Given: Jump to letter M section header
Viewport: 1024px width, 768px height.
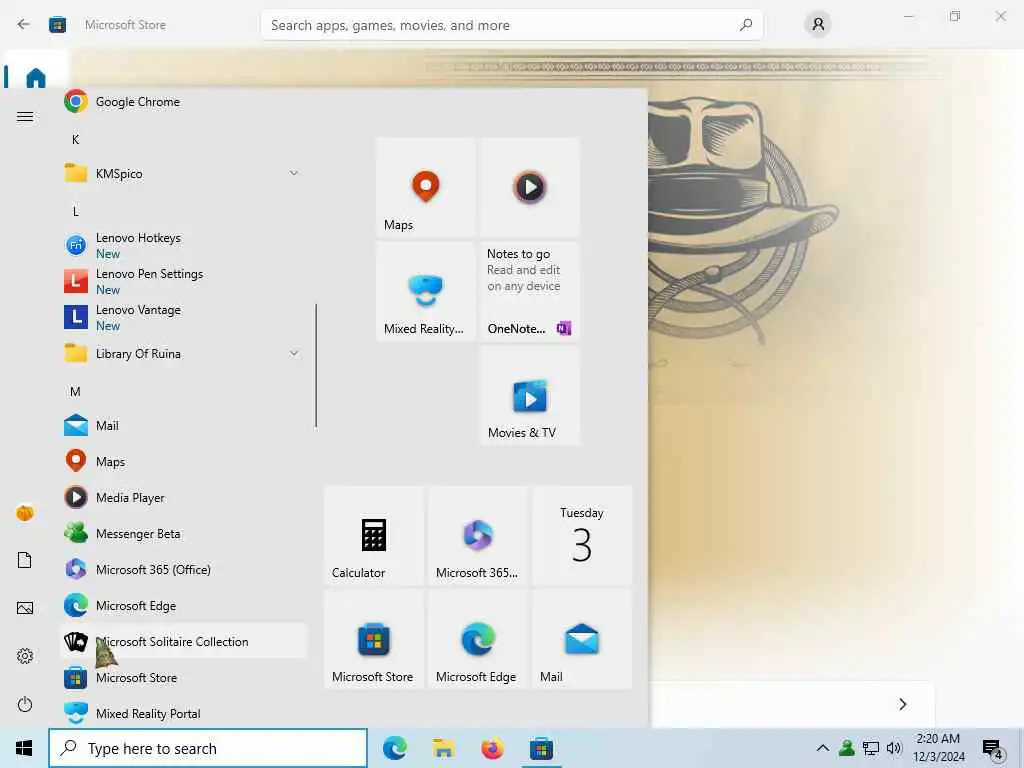Looking at the screenshot, I should 76,392.
